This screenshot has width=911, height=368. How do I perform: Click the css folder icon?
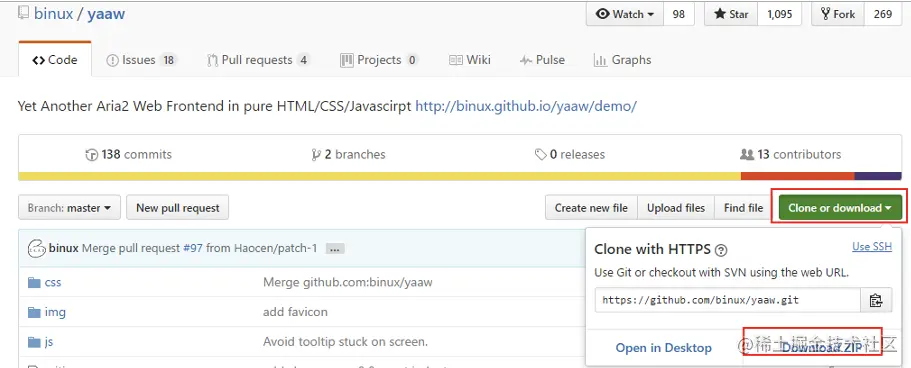(x=34, y=283)
